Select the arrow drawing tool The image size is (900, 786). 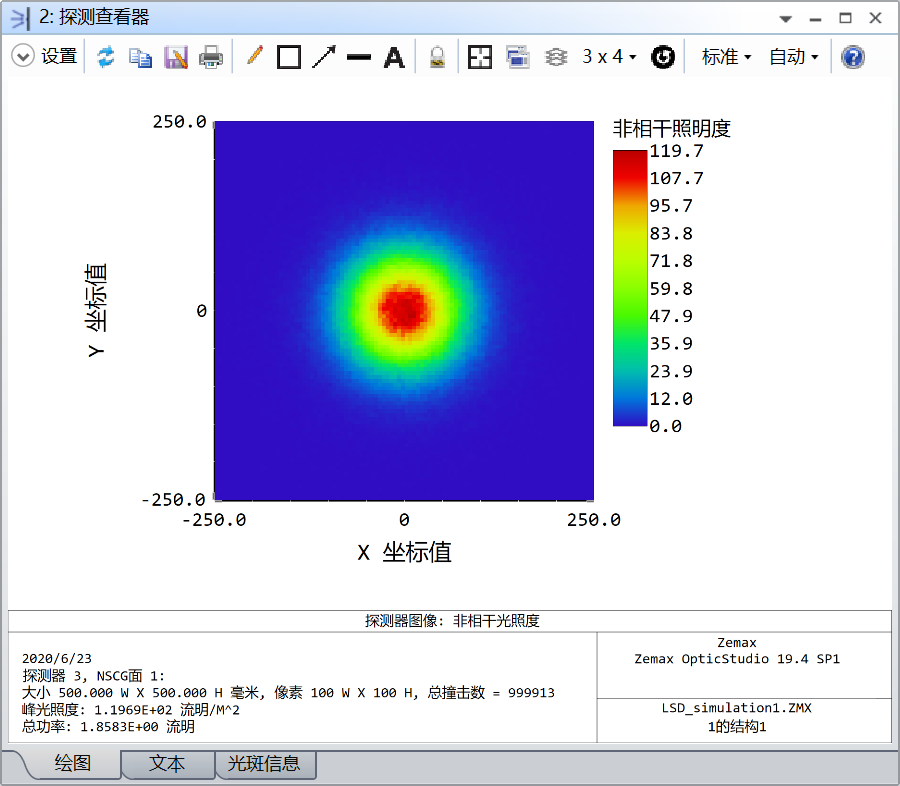[x=324, y=57]
